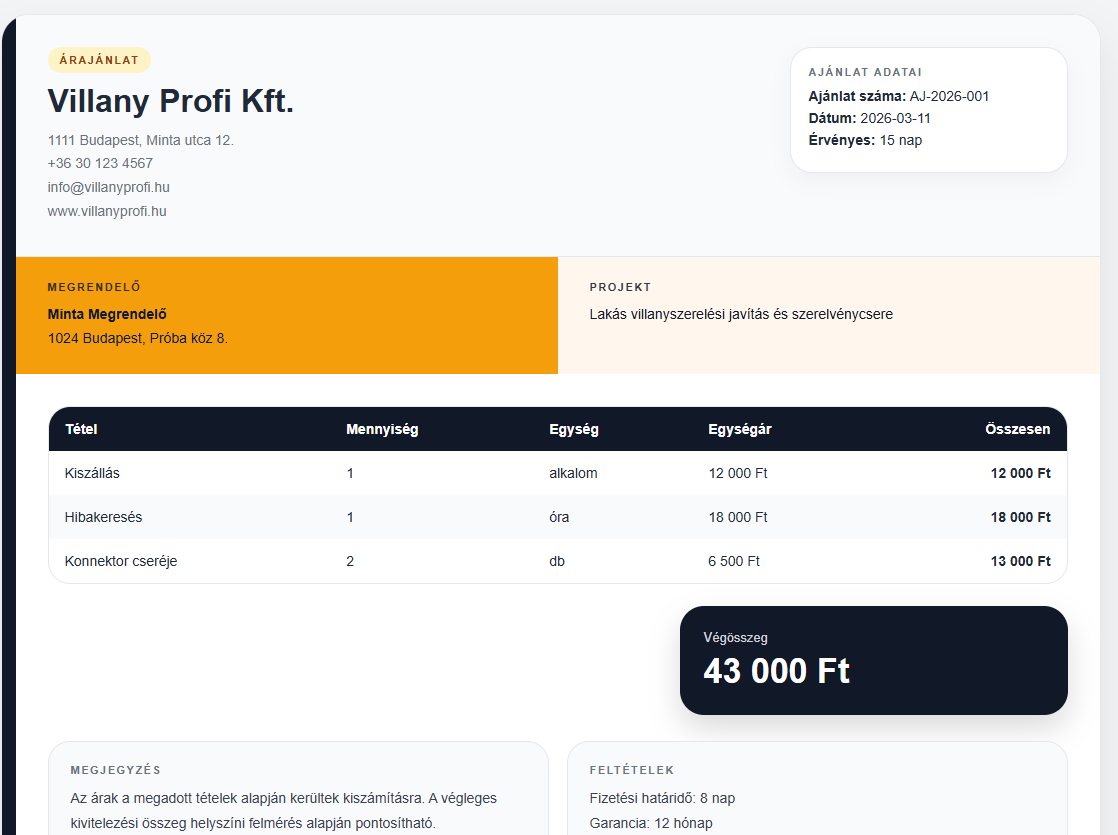Click the Mennyiség column header
The height and width of the screenshot is (835, 1118).
click(382, 429)
